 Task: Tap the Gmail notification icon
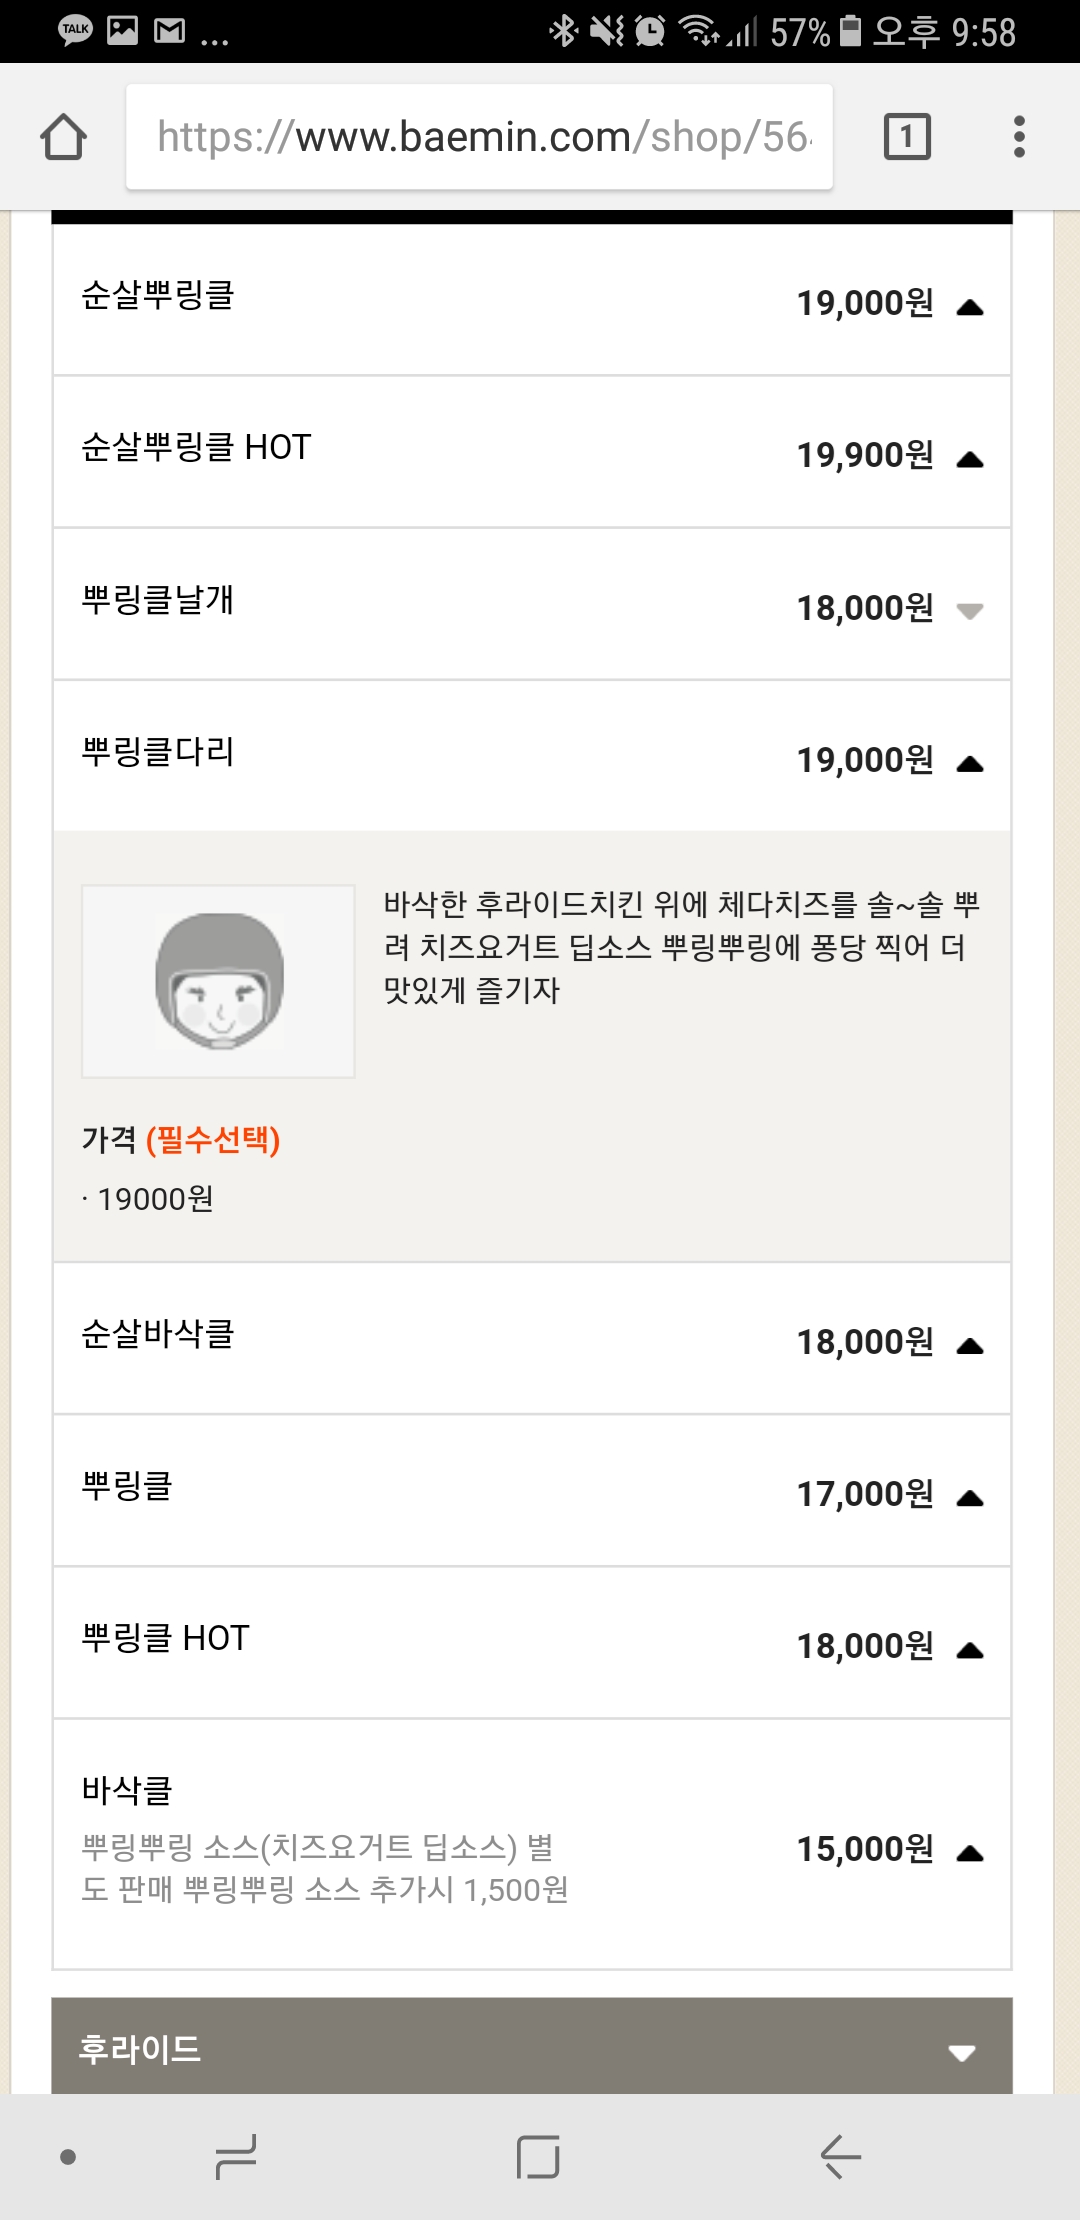tap(169, 31)
